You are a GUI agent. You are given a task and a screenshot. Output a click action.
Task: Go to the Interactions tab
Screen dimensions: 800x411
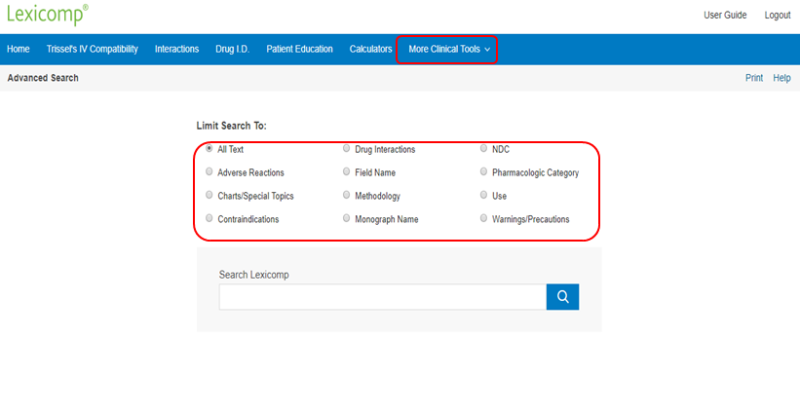coord(177,49)
